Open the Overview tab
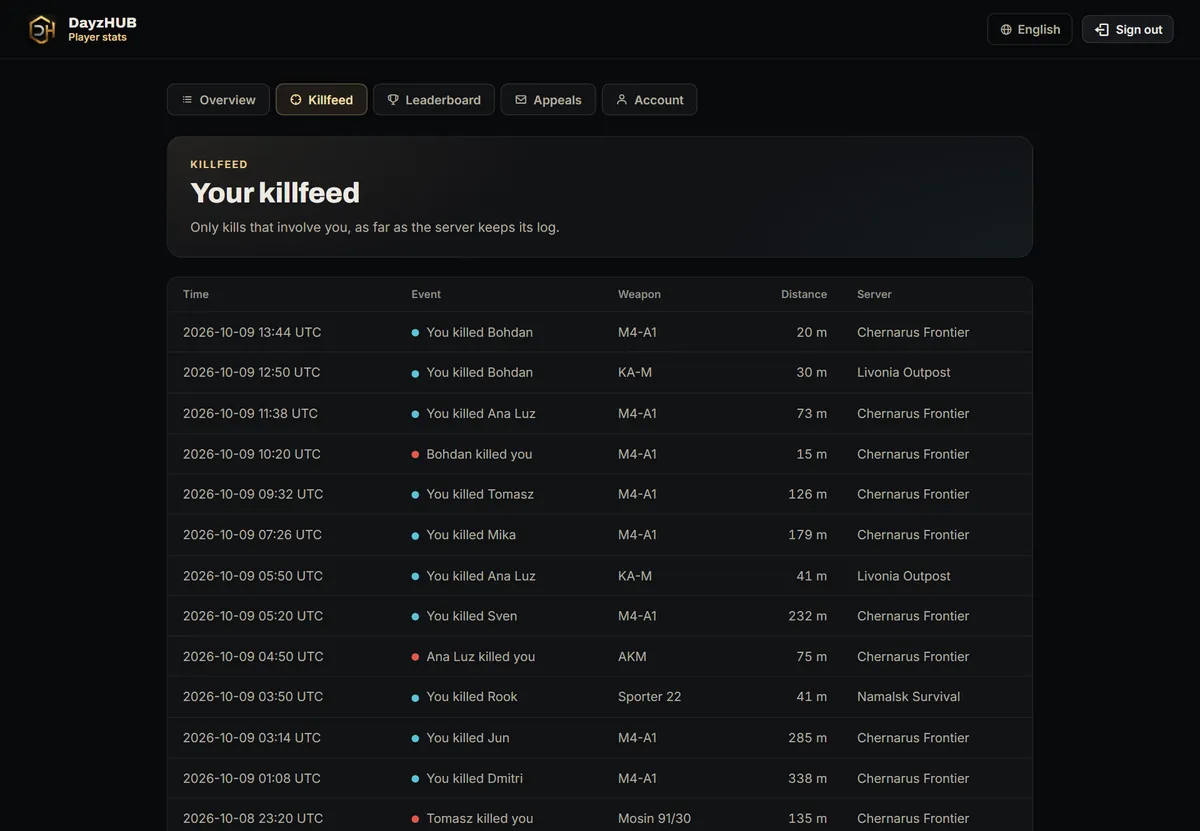The image size is (1200, 831). 218,100
